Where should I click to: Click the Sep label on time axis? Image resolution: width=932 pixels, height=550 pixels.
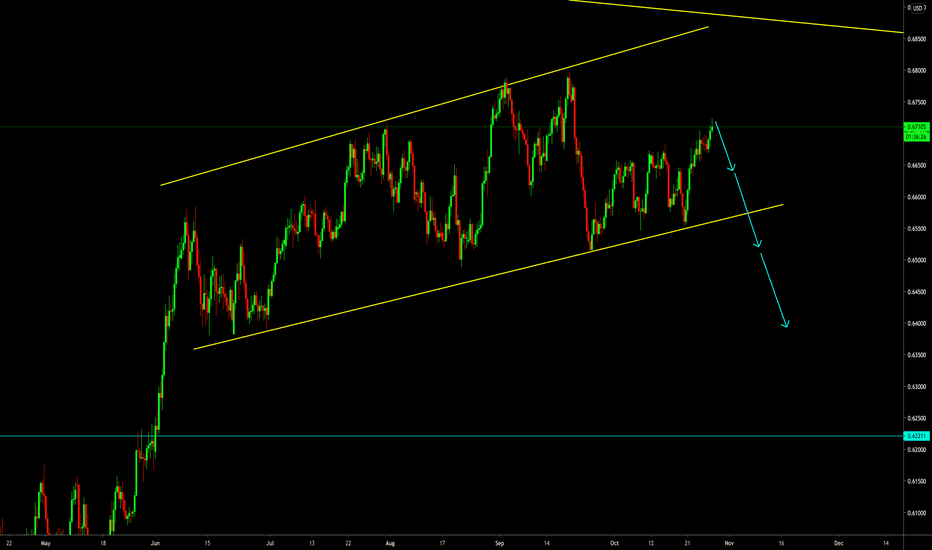pyautogui.click(x=499, y=543)
